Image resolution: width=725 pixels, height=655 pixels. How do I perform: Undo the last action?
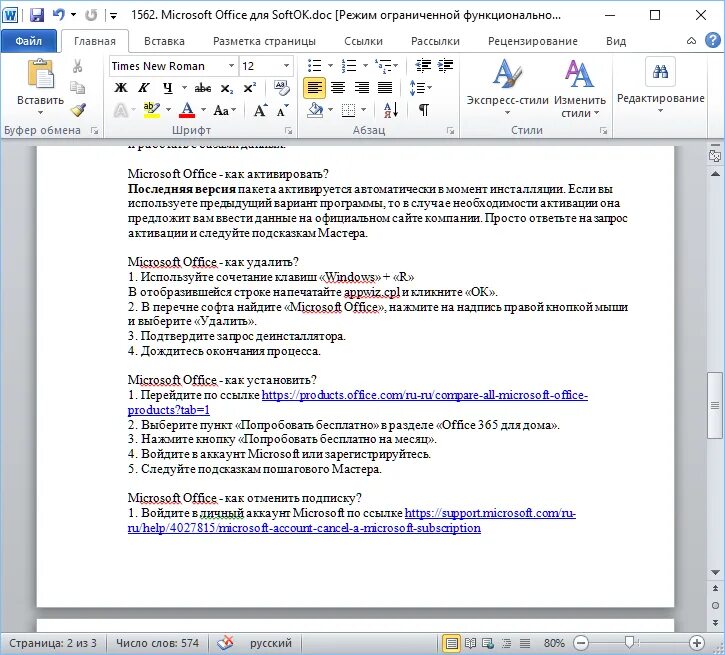pos(58,15)
